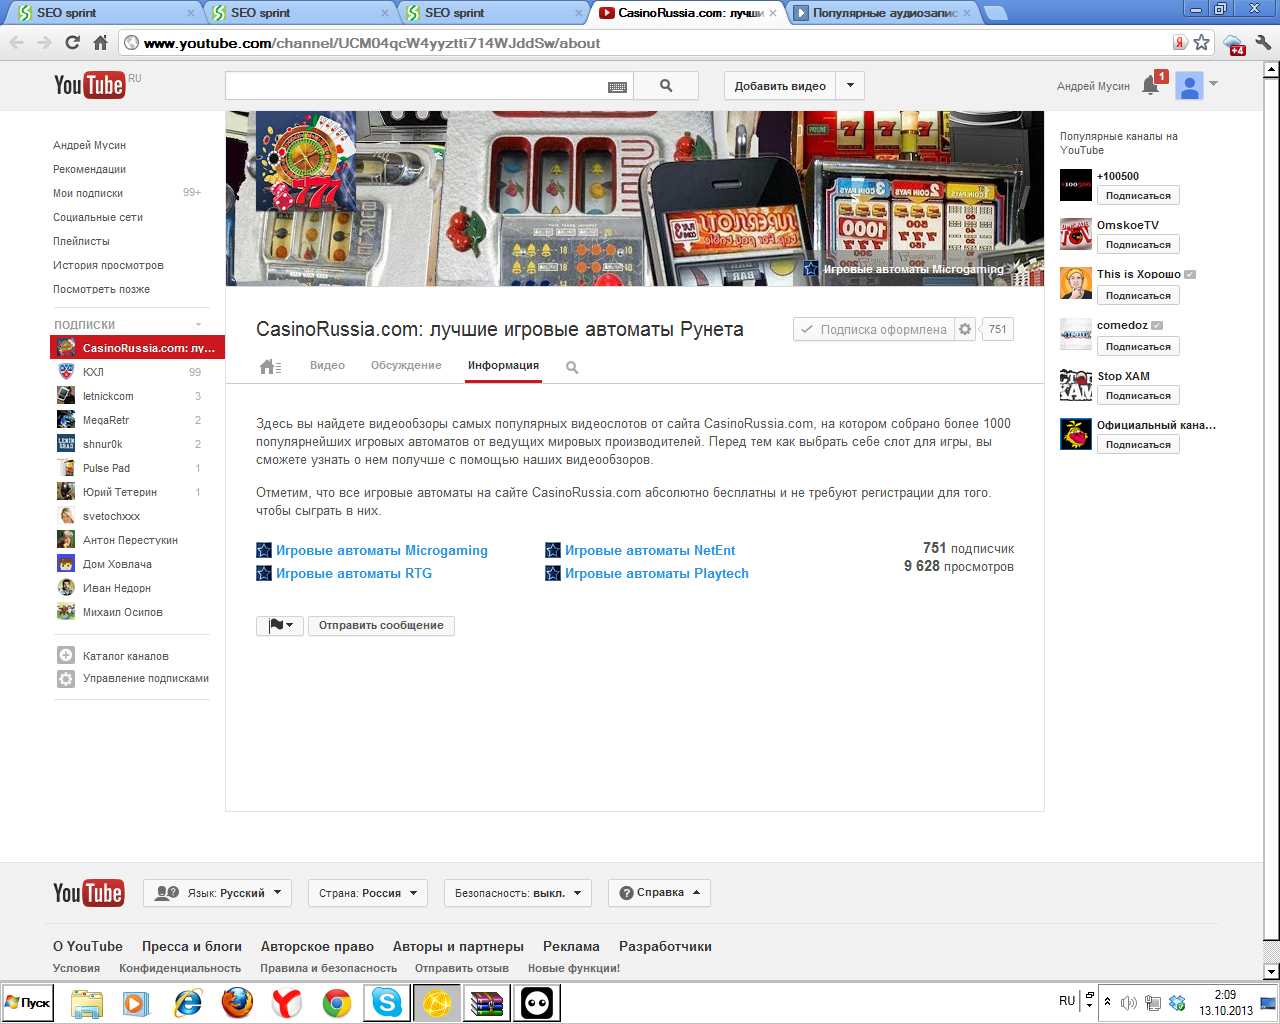Click the YouTube logo in header
Viewport: 1280px width, 1024px height.
[89, 85]
